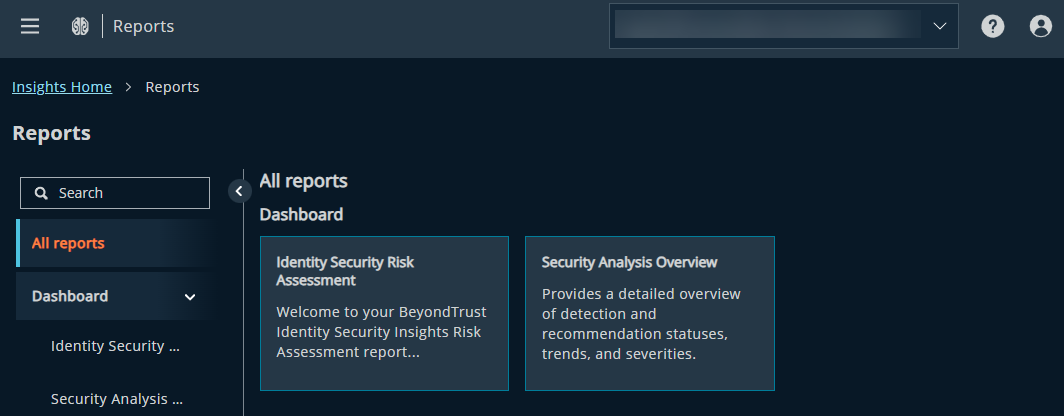Click the Reports breadcrumb text
Viewport: 1064px width, 416px height.
[x=172, y=87]
